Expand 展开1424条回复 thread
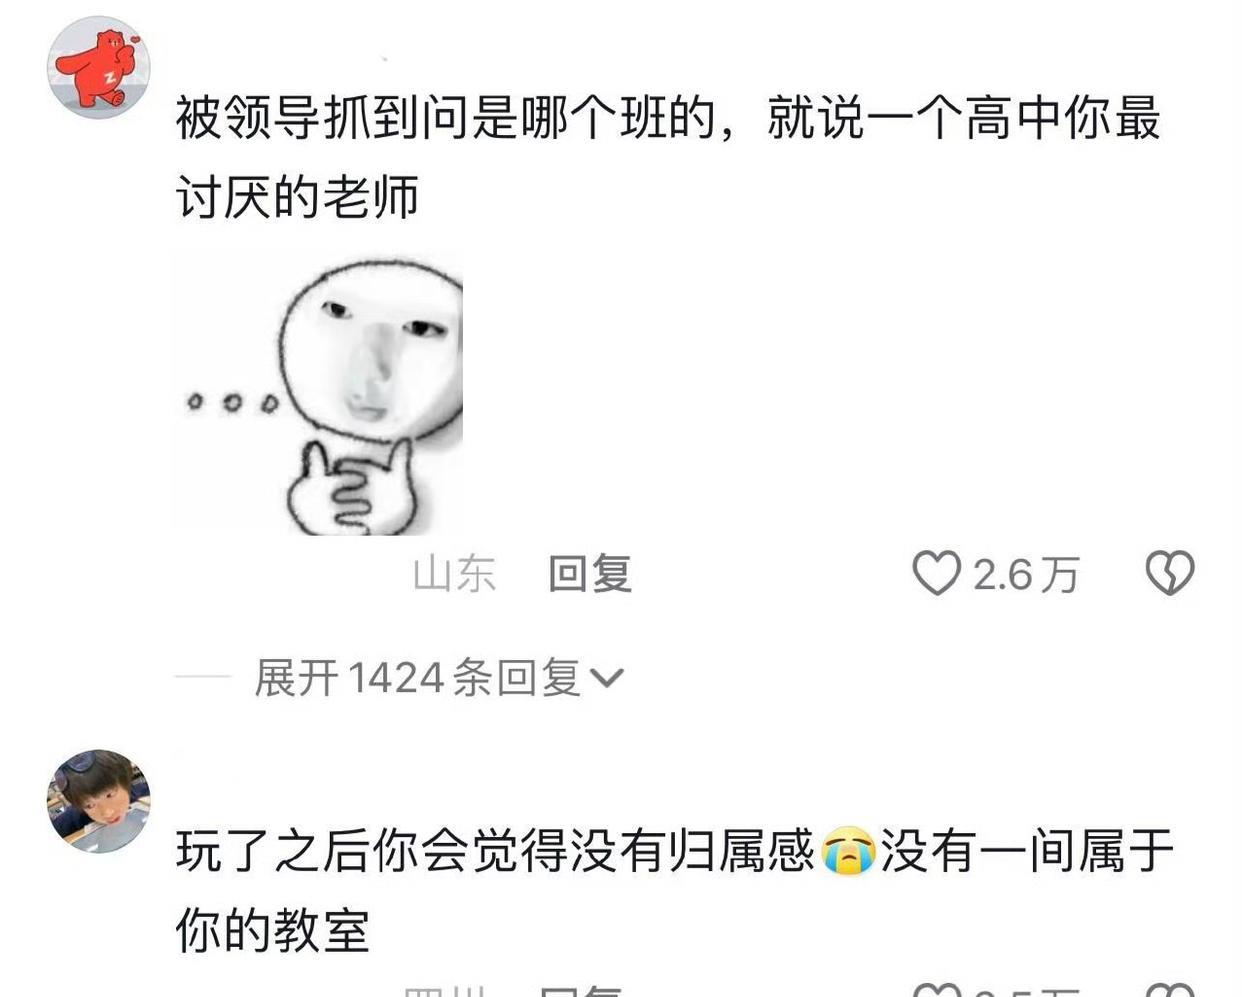1242x997 pixels. coord(439,678)
